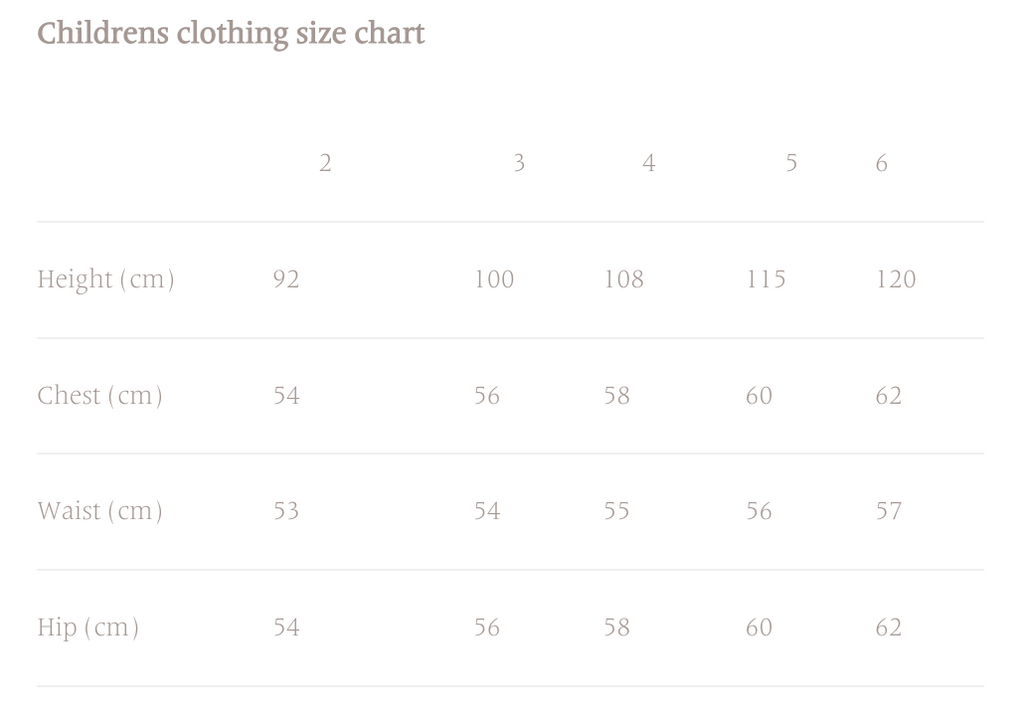
Task: Click the waist value 53
Action: click(x=286, y=511)
